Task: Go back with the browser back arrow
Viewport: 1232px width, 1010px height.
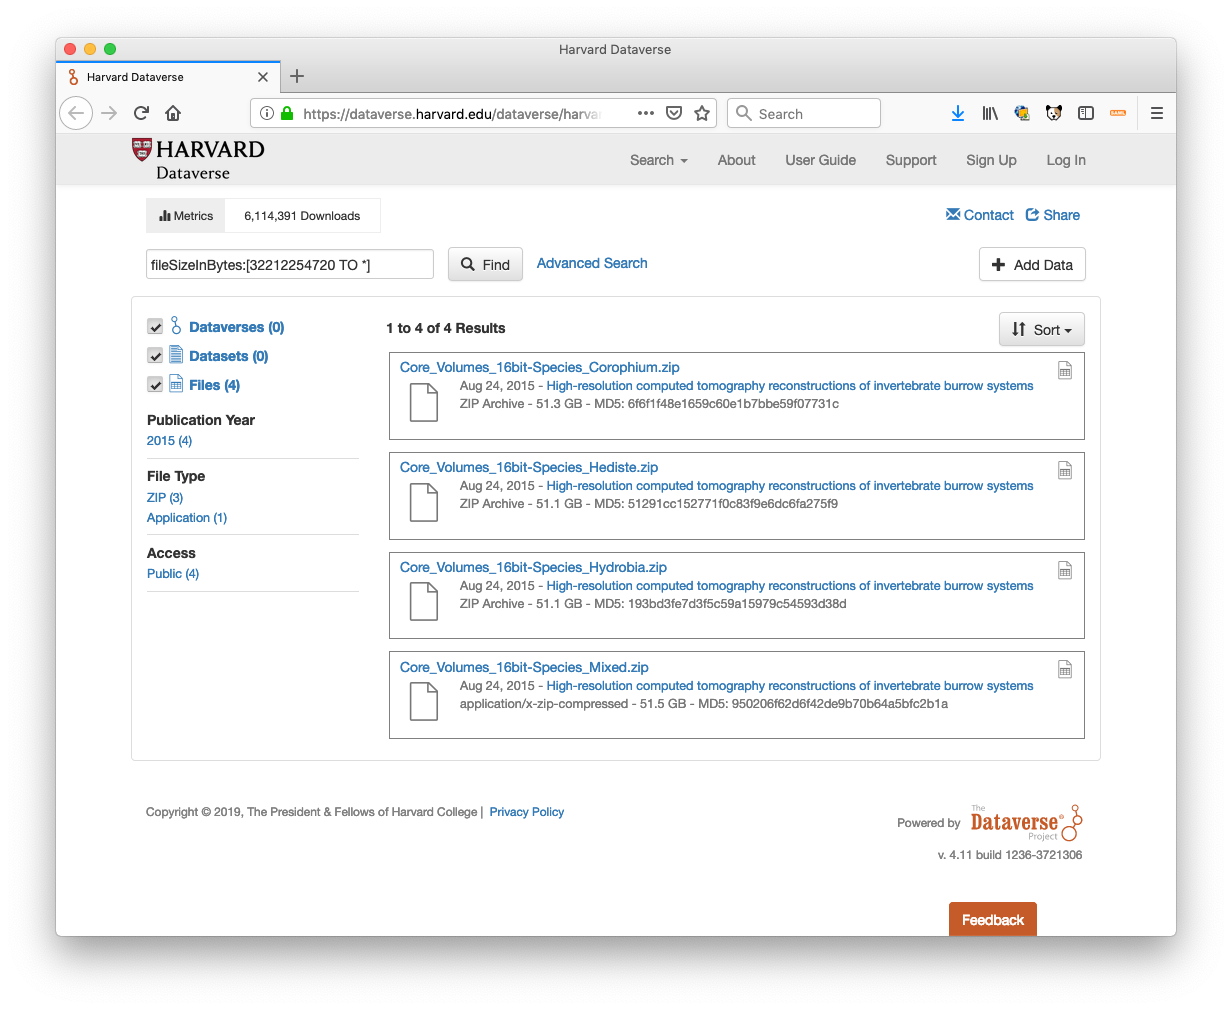Action: (x=76, y=113)
